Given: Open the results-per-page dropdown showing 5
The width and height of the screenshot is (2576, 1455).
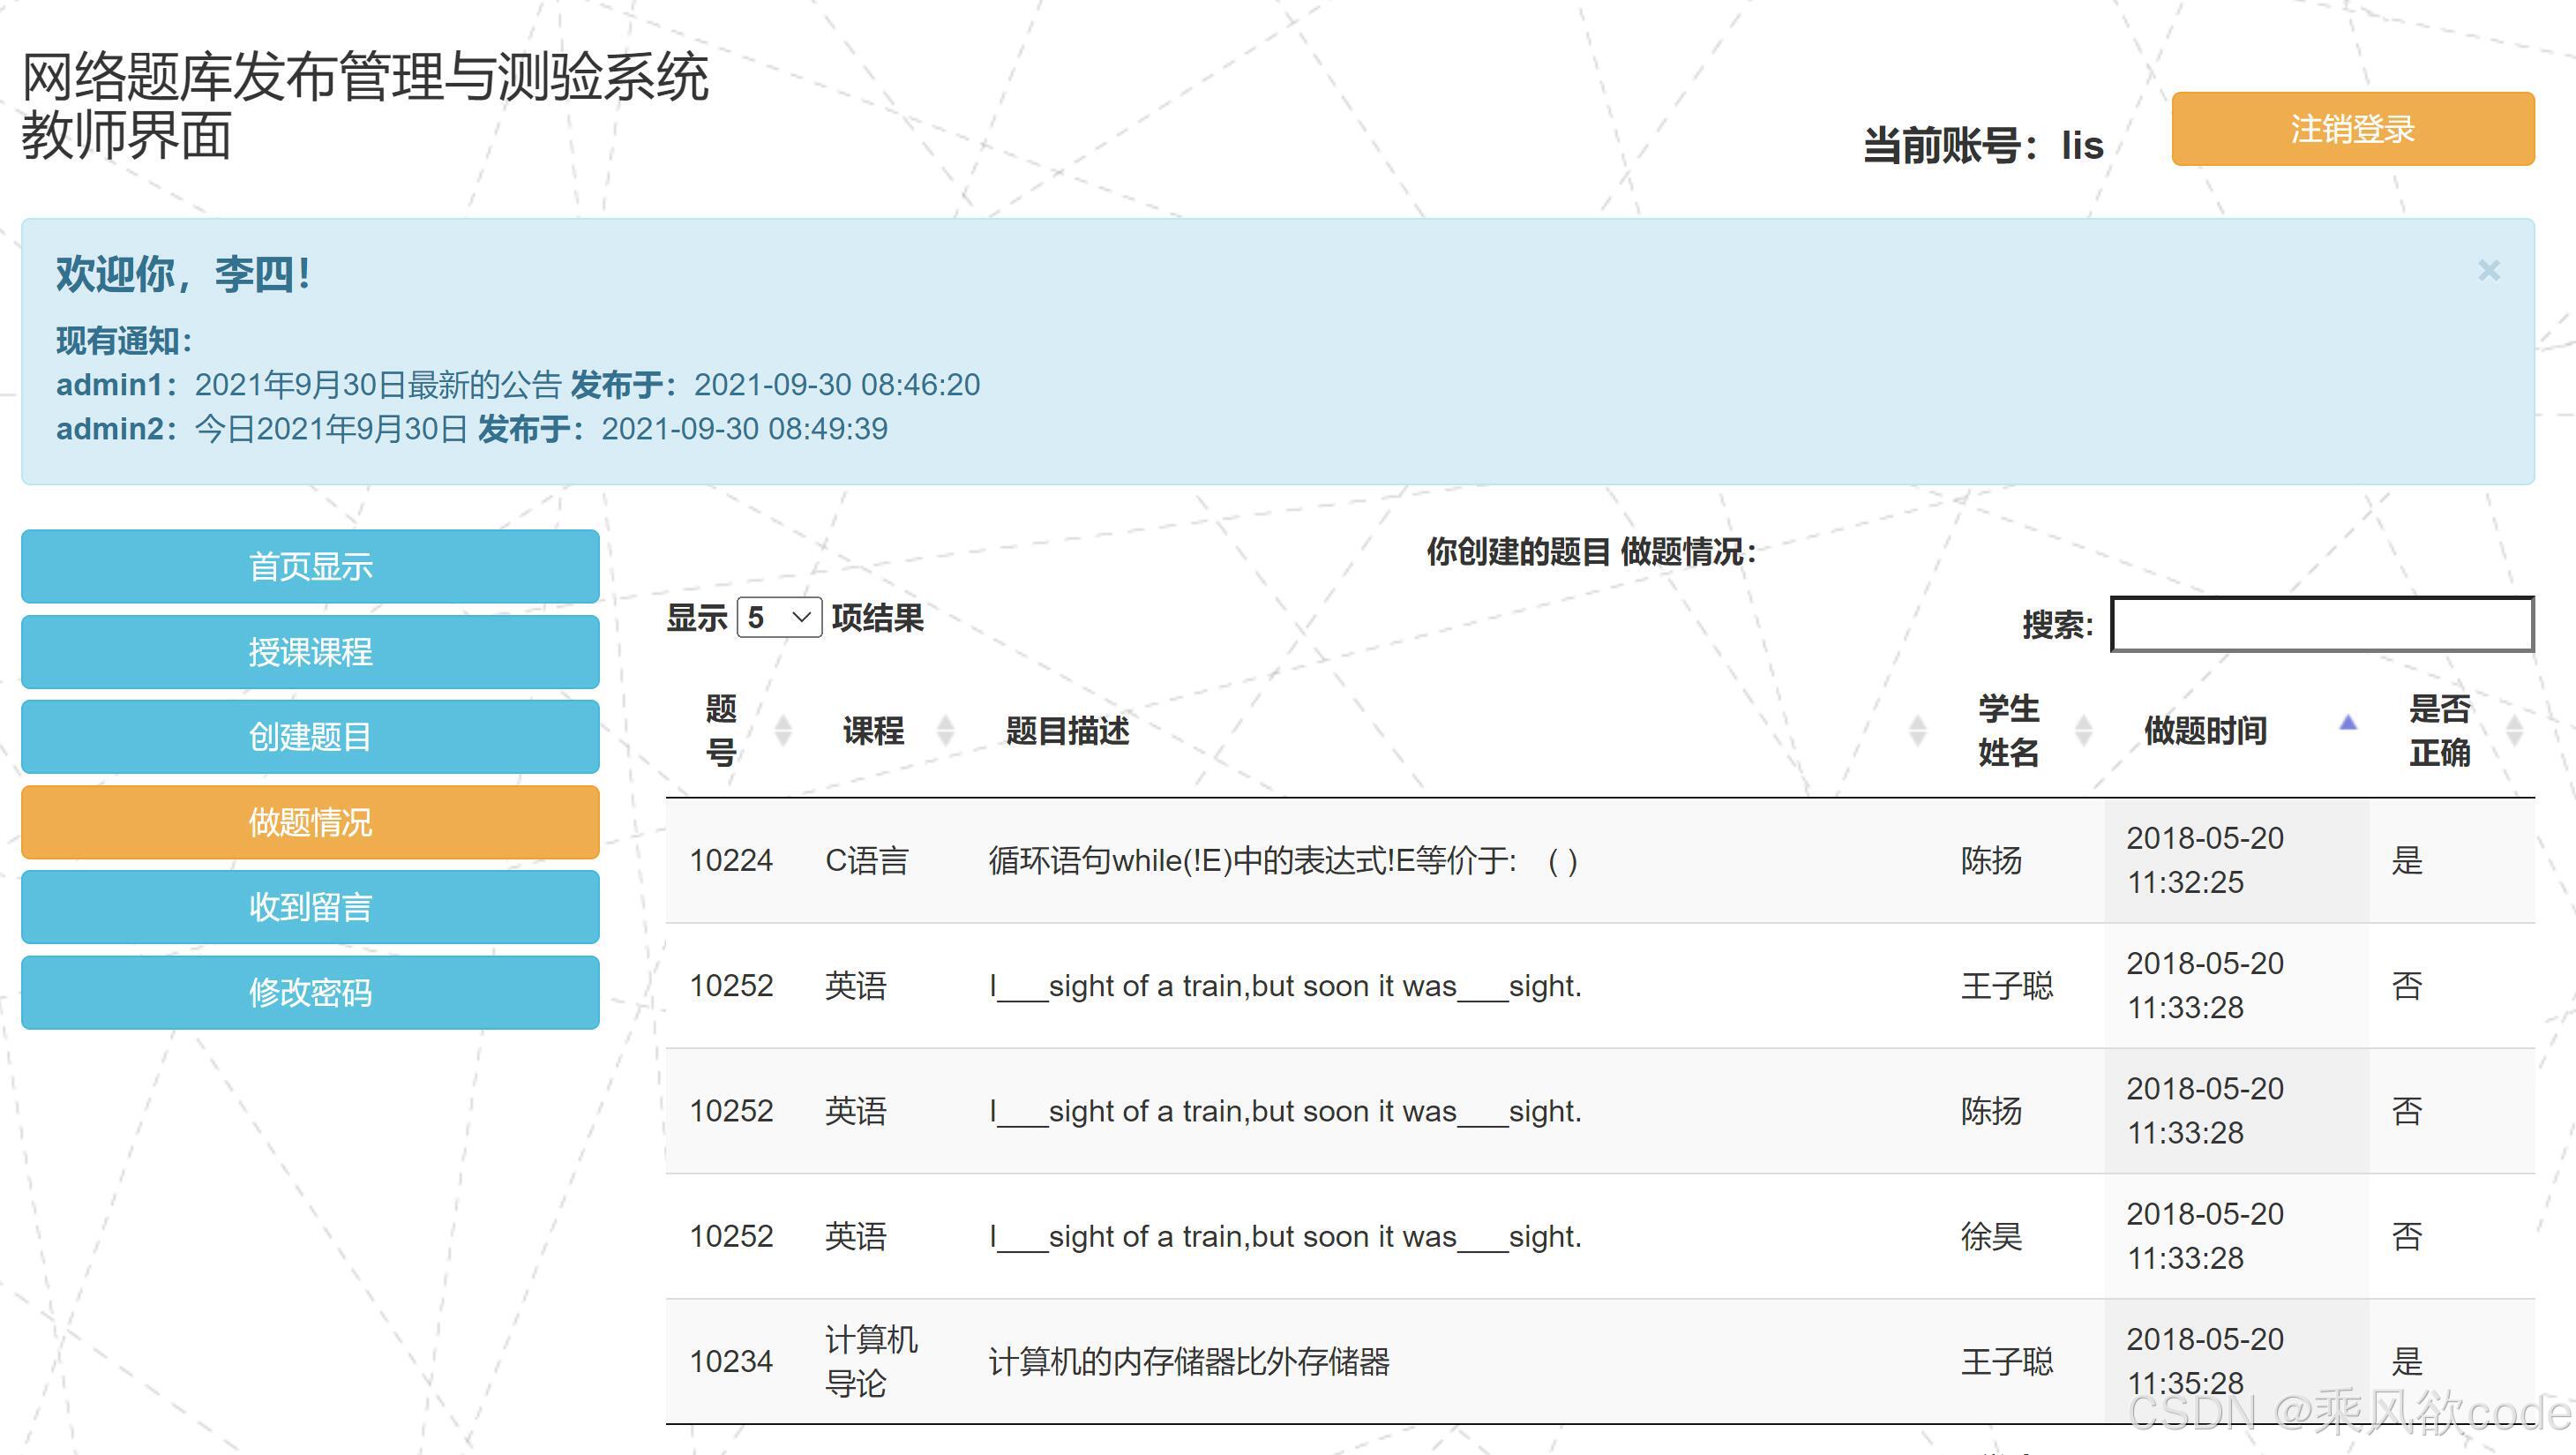Looking at the screenshot, I should [779, 618].
